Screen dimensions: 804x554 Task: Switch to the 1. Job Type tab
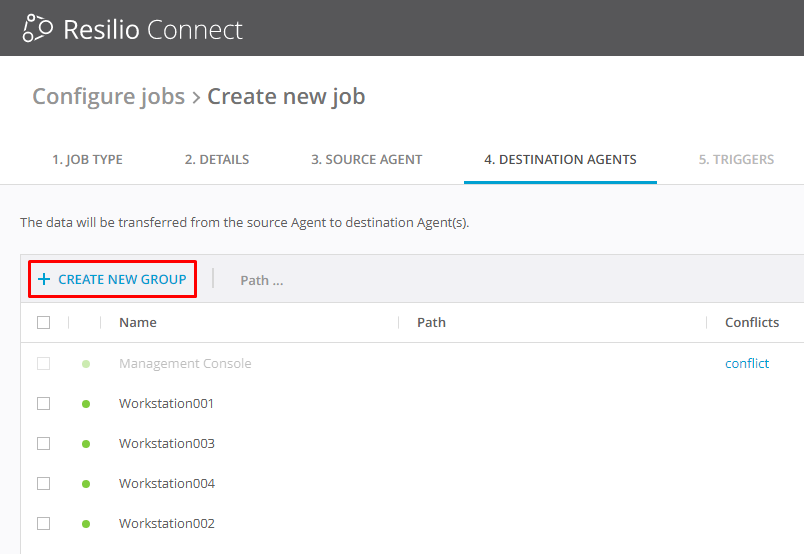pos(87,159)
